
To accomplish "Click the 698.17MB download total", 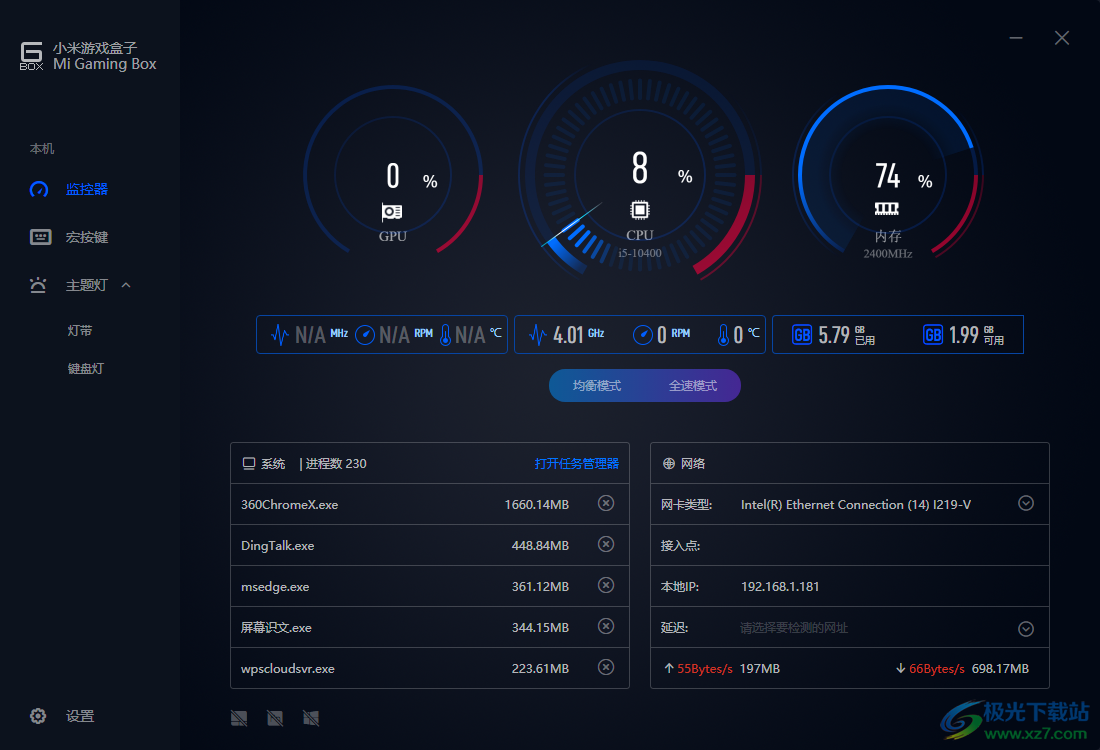I will pyautogui.click(x=1000, y=669).
